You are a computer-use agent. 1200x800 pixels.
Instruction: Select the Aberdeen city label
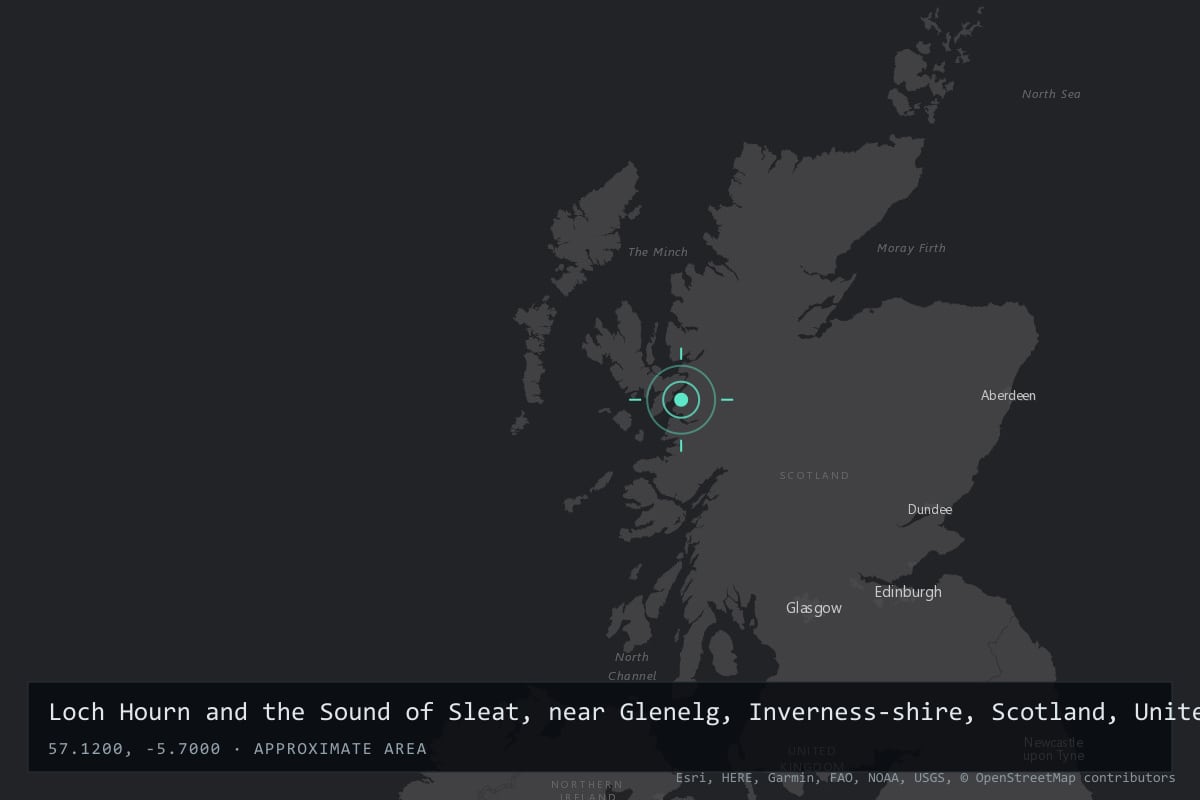pyautogui.click(x=1008, y=395)
